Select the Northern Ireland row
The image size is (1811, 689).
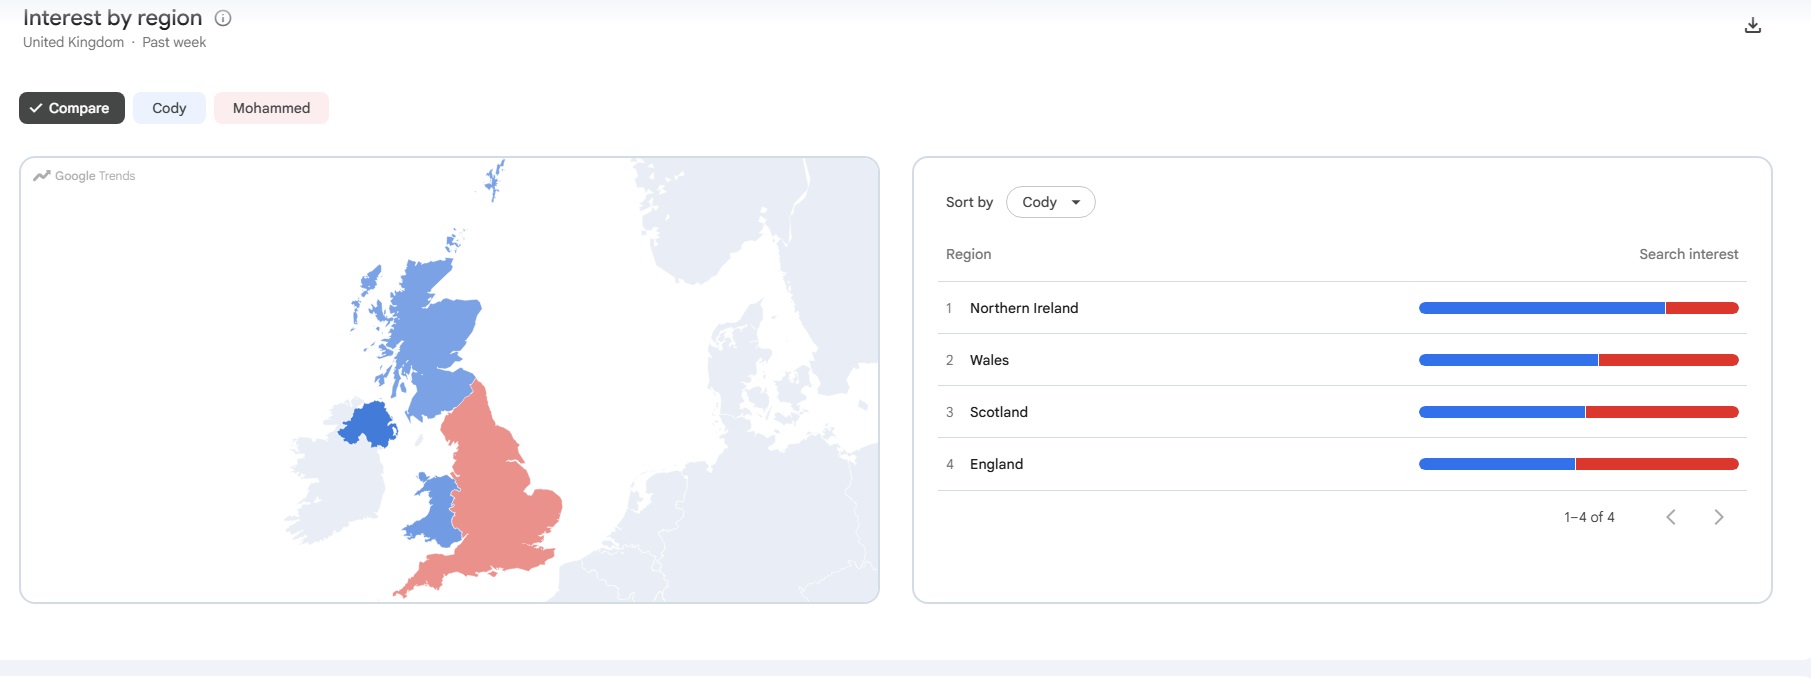pos(1342,308)
